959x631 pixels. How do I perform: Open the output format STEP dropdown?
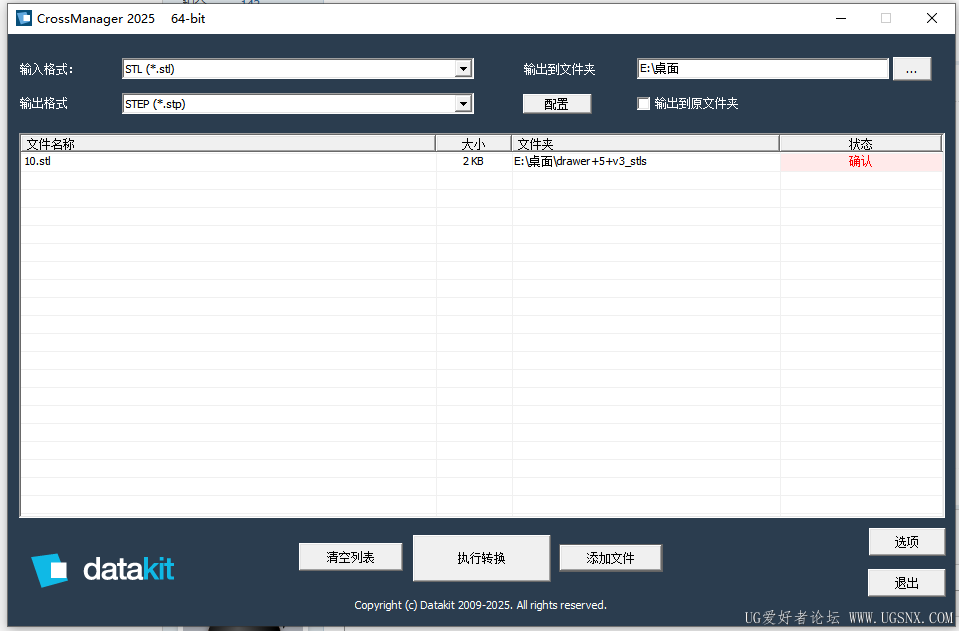click(298, 104)
